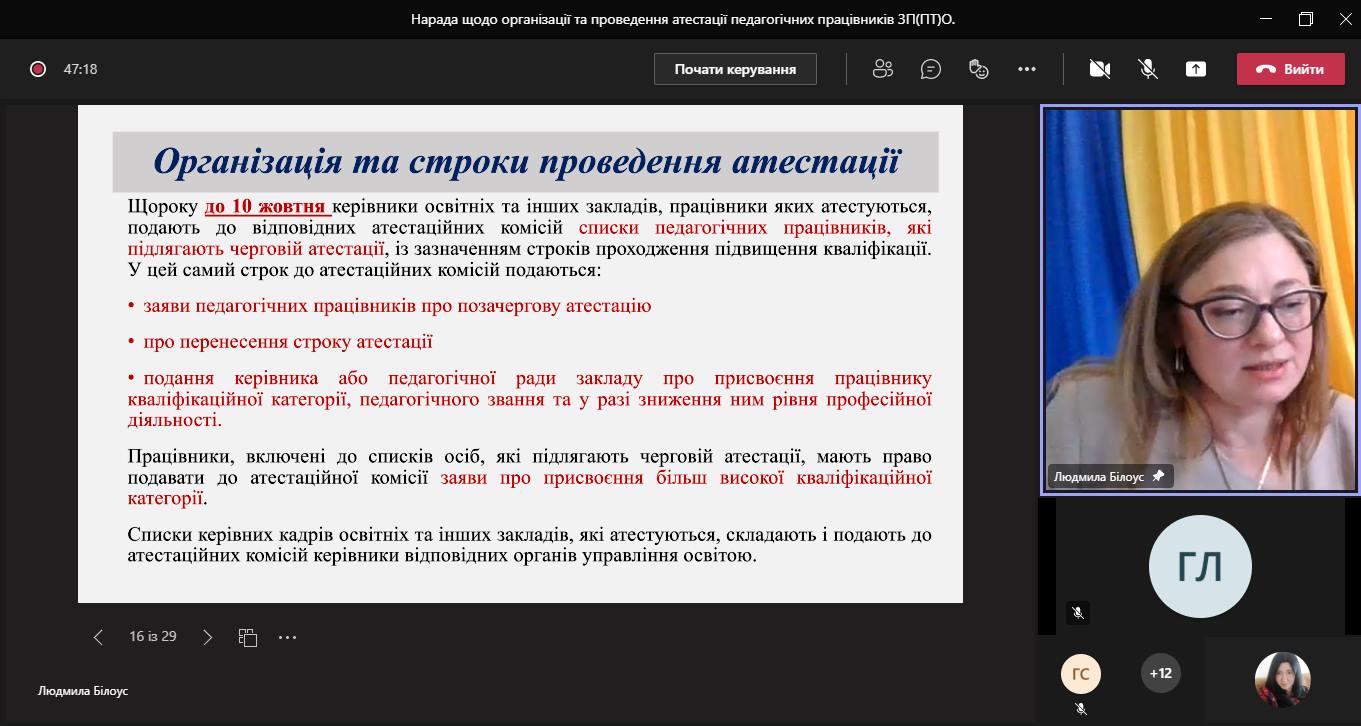The width and height of the screenshot is (1361, 726).
Task: Advance to the next slide
Action: tap(207, 637)
